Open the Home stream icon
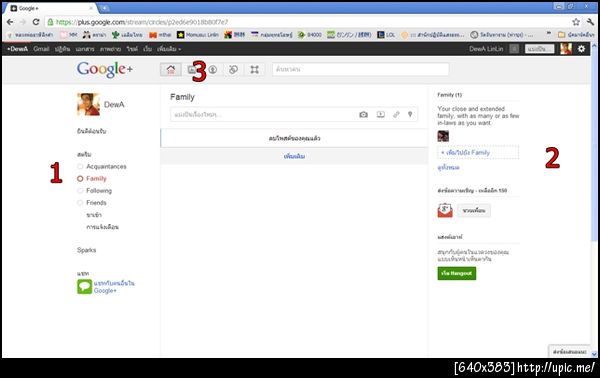 [x=171, y=69]
